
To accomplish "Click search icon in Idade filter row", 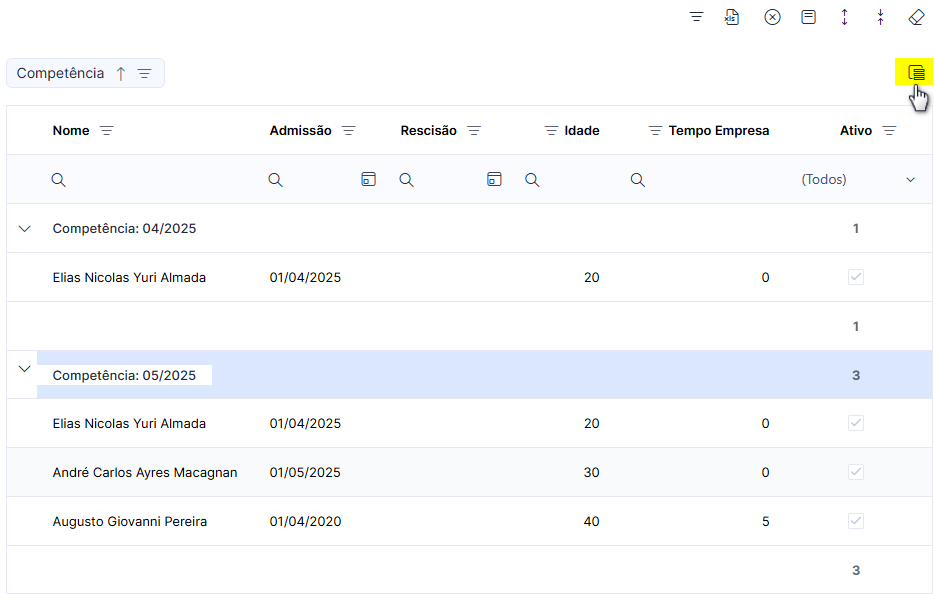I will 532,180.
